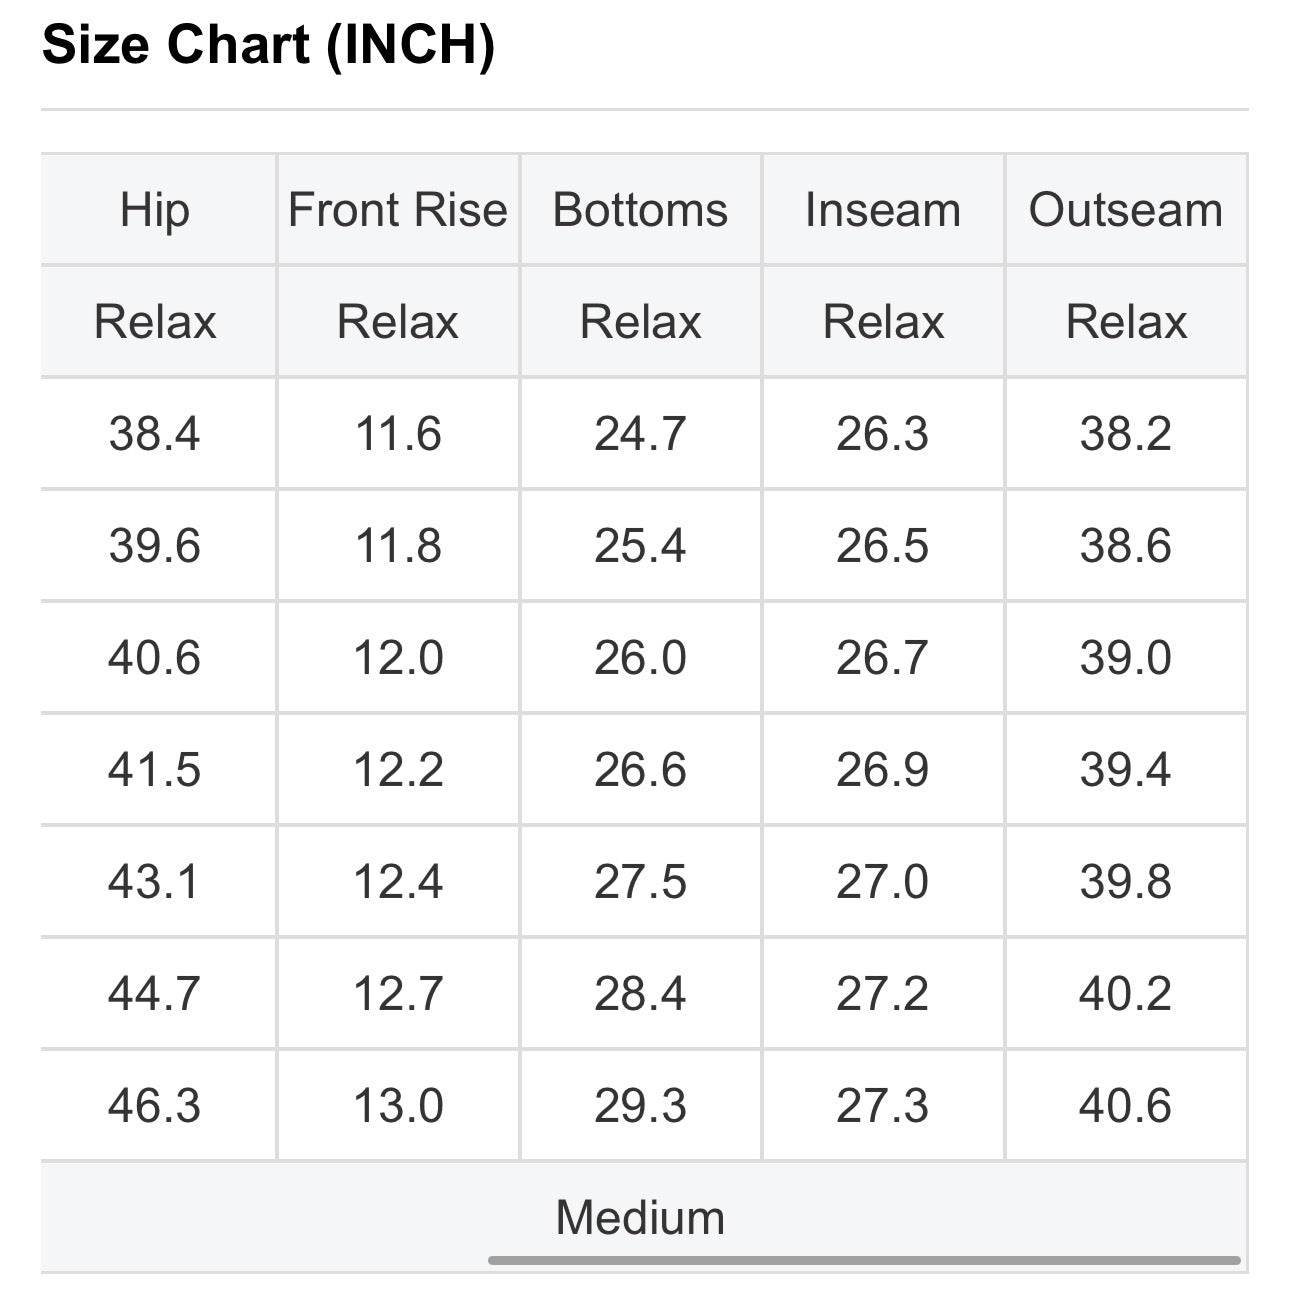Click the front rise 13.0 cell
Screen dimensions: 1290x1305
click(398, 1106)
